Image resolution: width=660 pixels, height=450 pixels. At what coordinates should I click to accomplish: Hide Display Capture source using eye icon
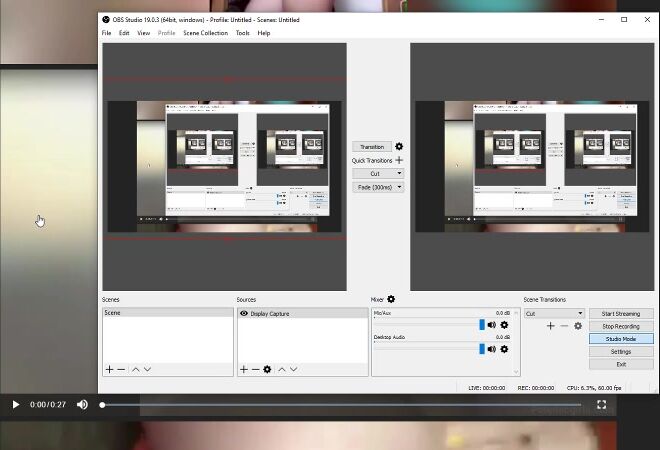pyautogui.click(x=244, y=314)
